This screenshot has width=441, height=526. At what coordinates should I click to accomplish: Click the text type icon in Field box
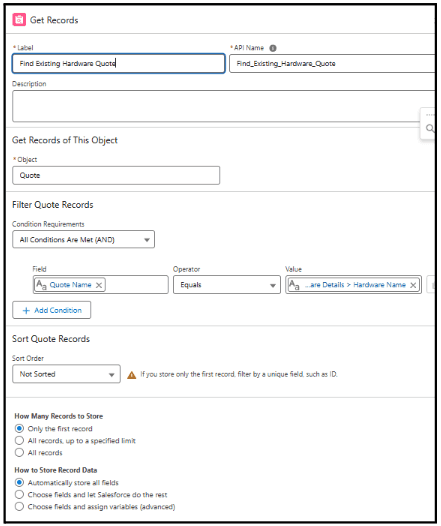[41, 285]
